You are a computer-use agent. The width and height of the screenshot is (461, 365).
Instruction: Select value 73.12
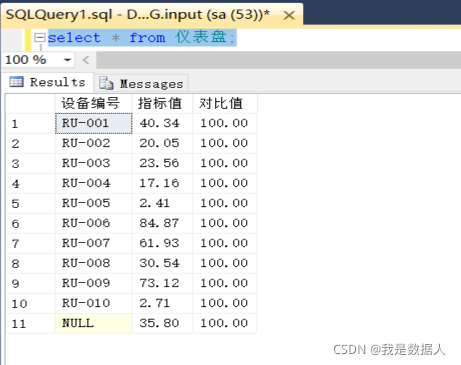pyautogui.click(x=162, y=283)
